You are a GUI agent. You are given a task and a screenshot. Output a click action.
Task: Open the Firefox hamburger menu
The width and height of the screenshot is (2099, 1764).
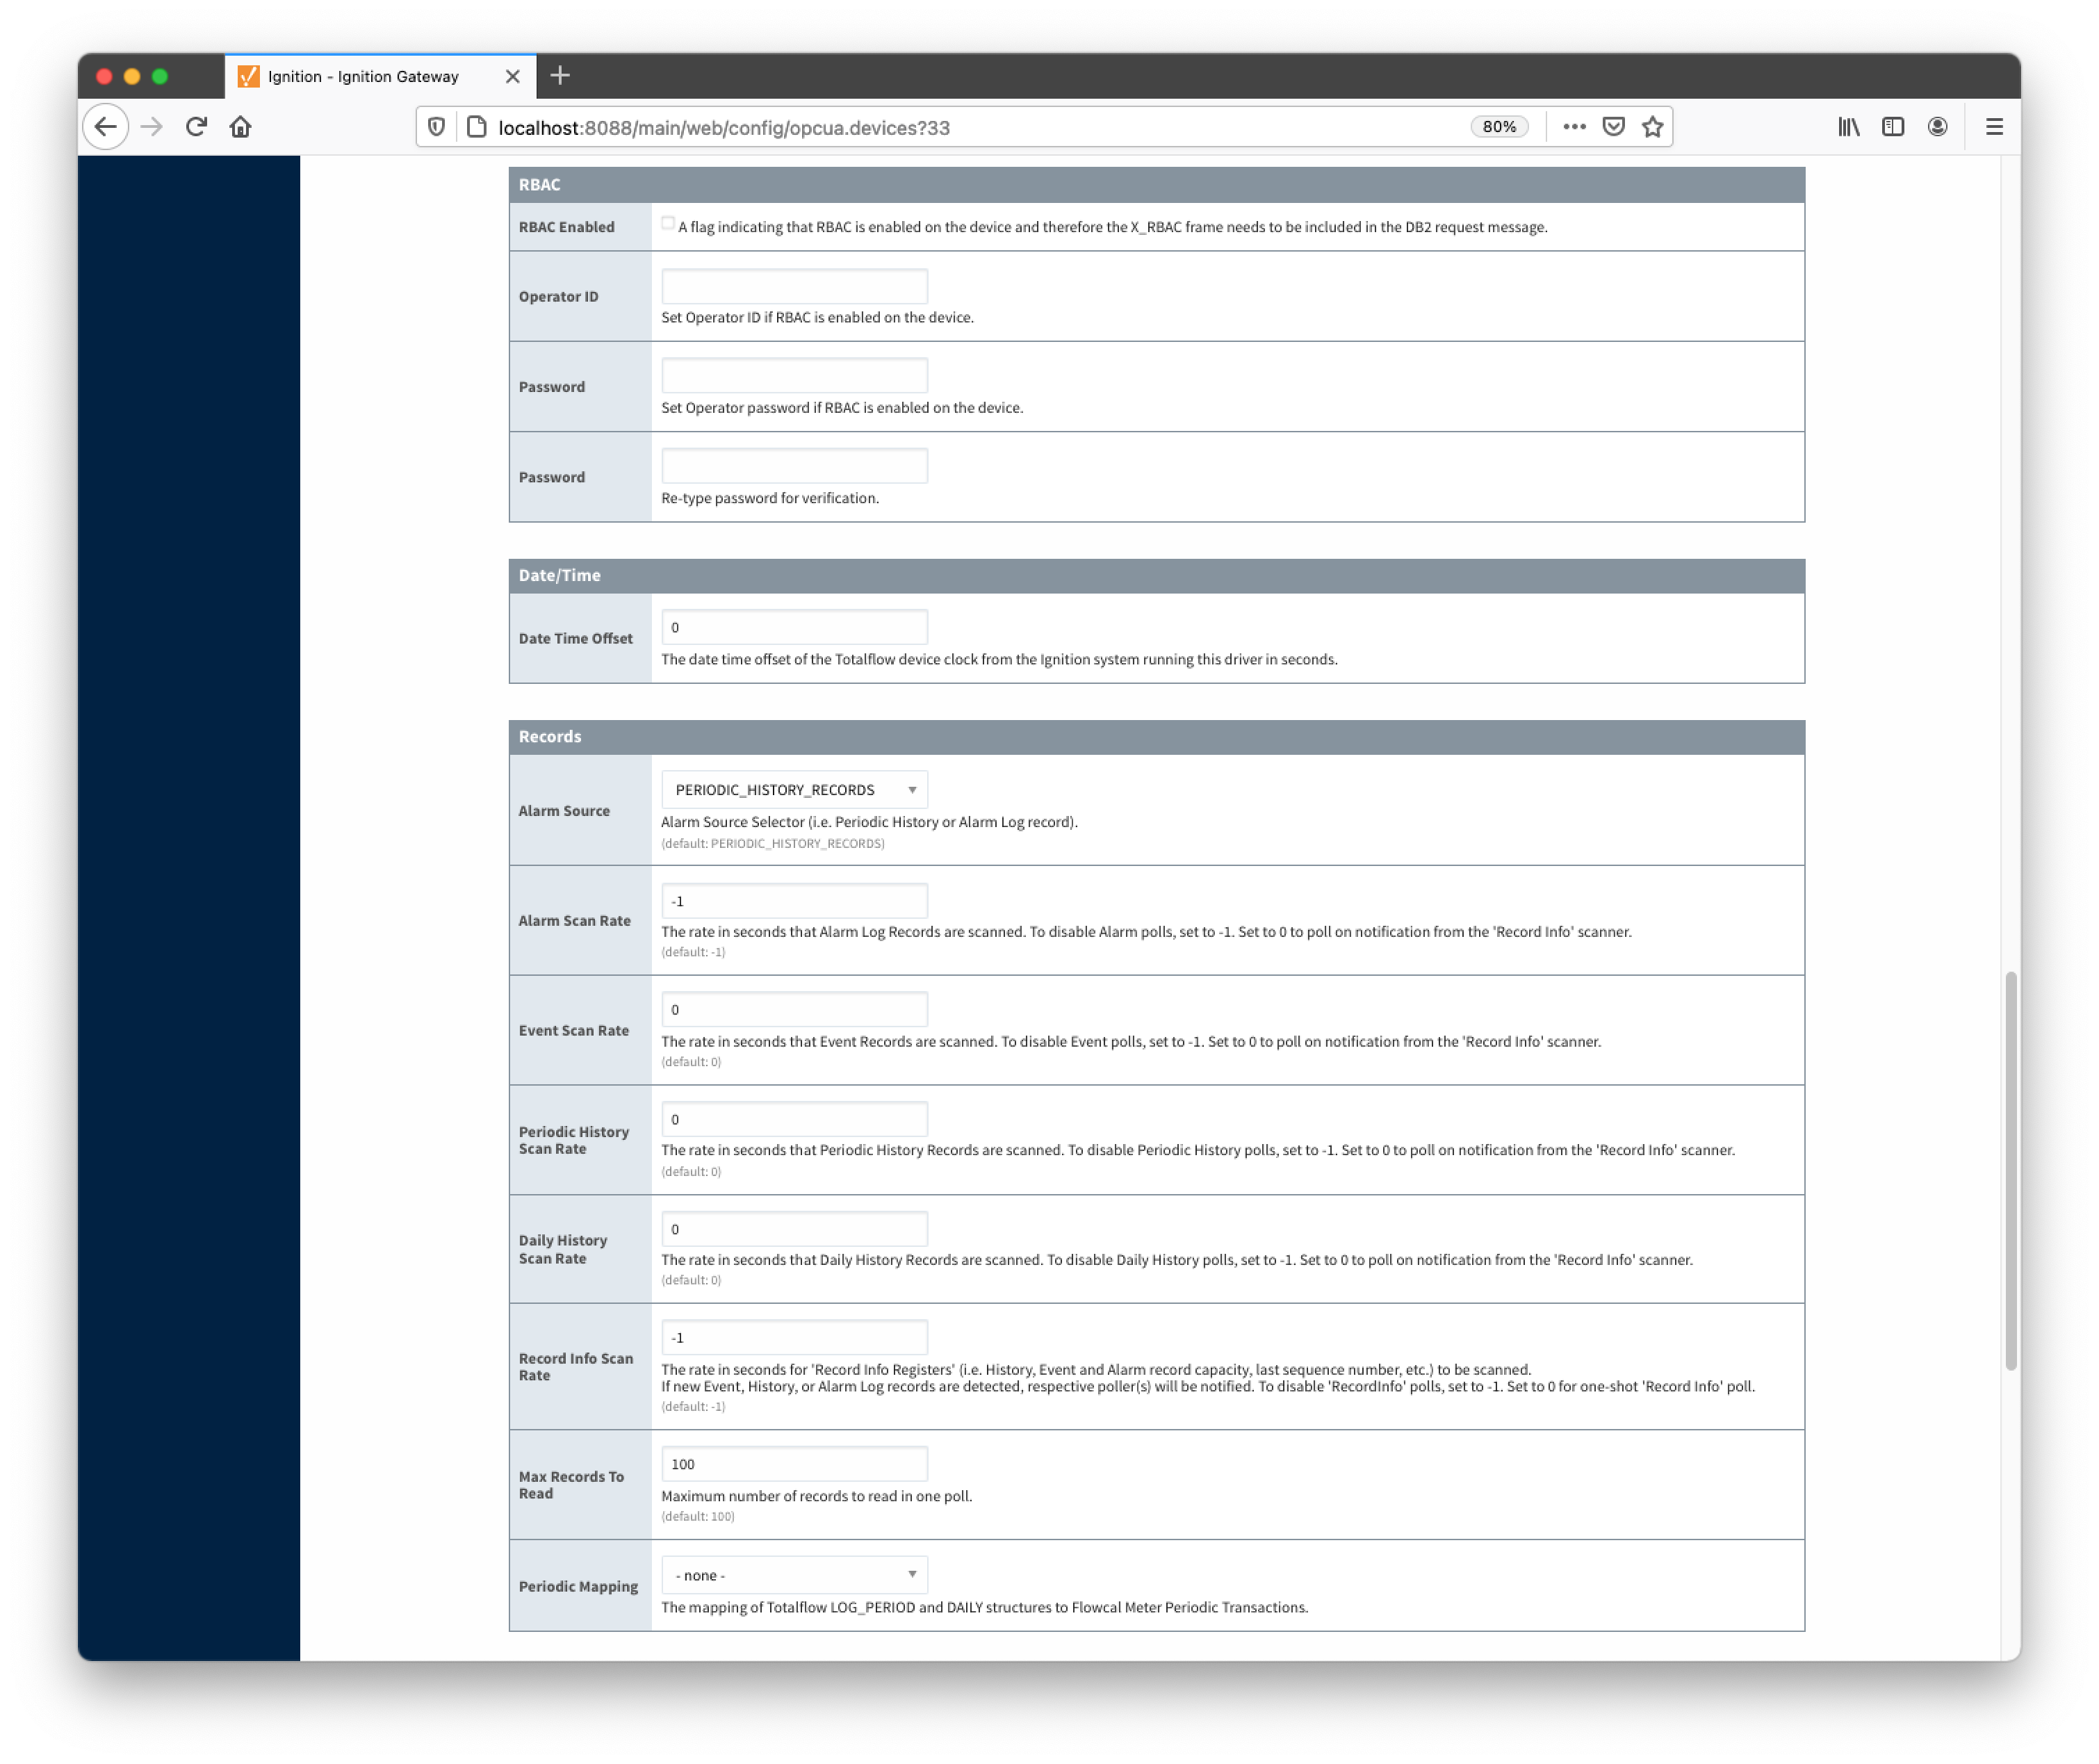tap(1994, 127)
